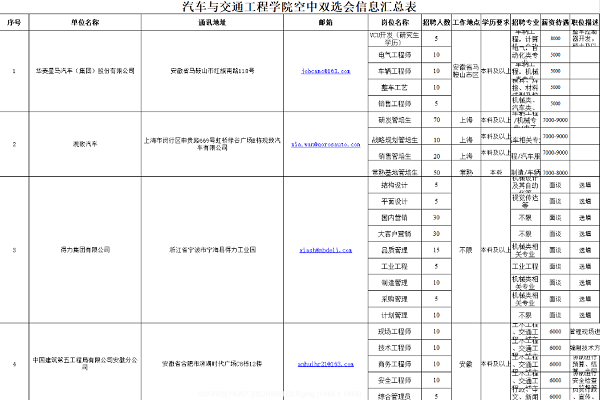Image resolution: width=600 pixels, height=400 pixels.
Task: Select the 通讯地址 column header
Action: (x=212, y=22)
